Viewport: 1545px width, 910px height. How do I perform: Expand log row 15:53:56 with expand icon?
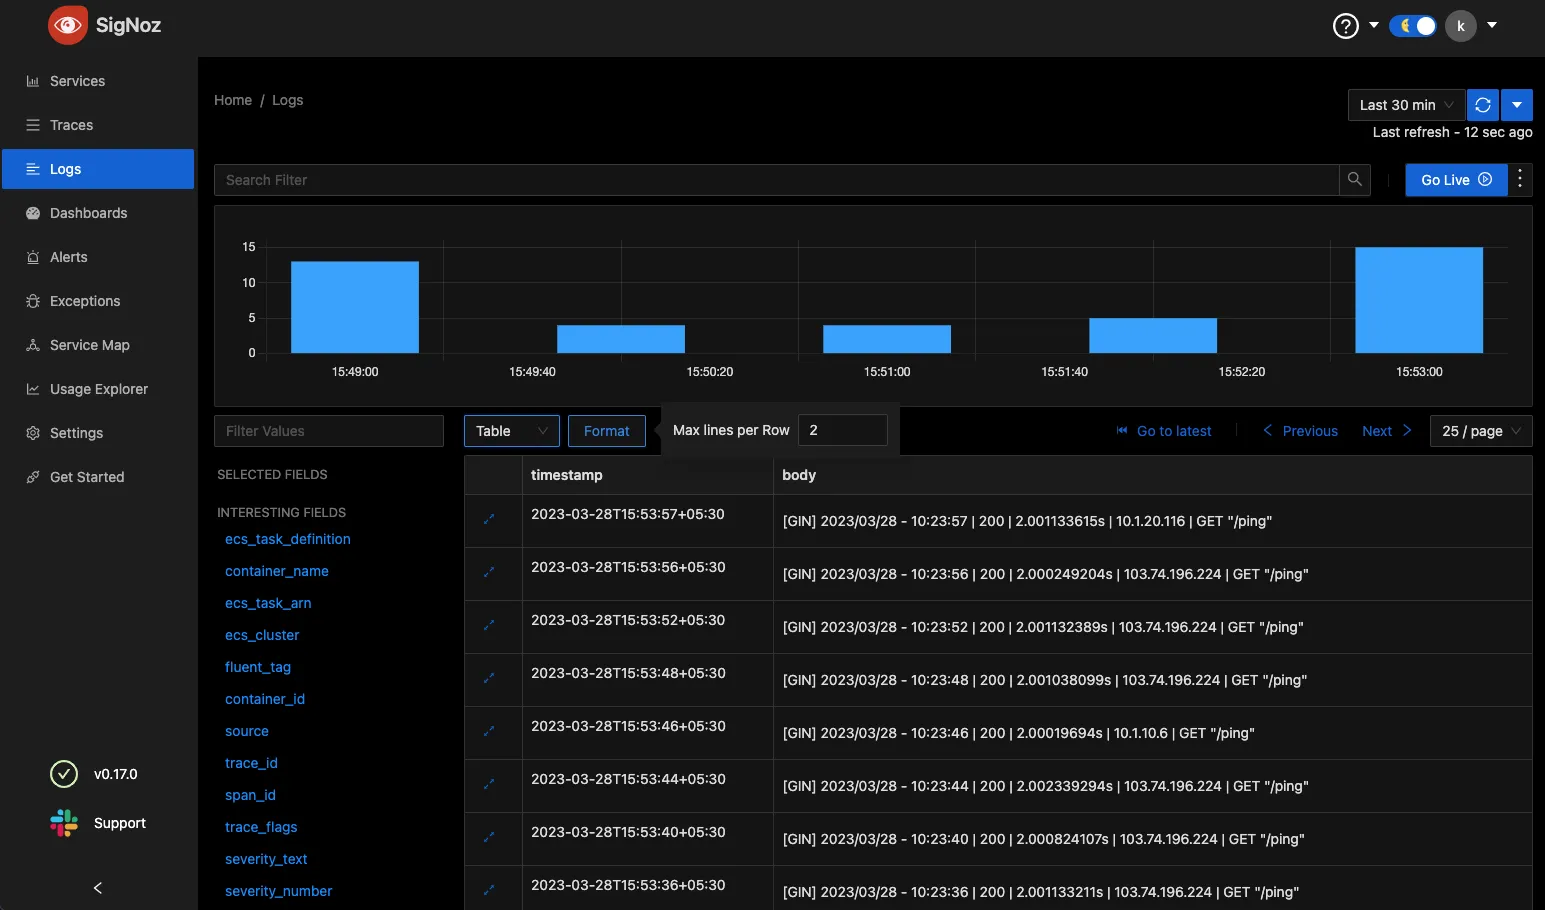[x=489, y=572]
